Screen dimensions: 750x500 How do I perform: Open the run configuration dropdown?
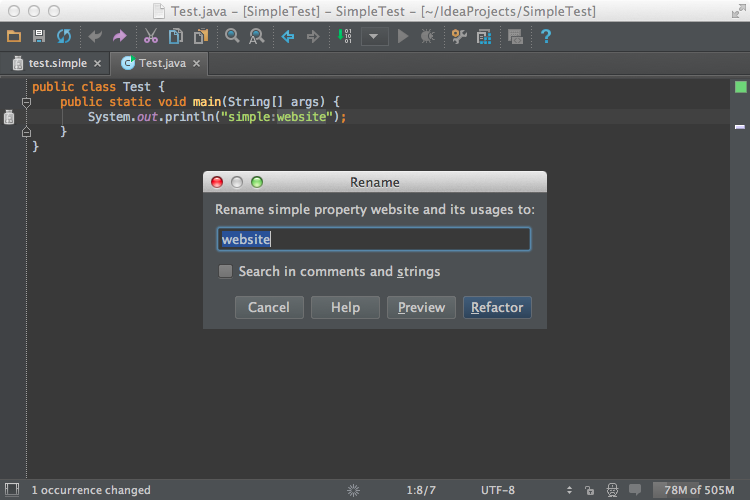(375, 37)
